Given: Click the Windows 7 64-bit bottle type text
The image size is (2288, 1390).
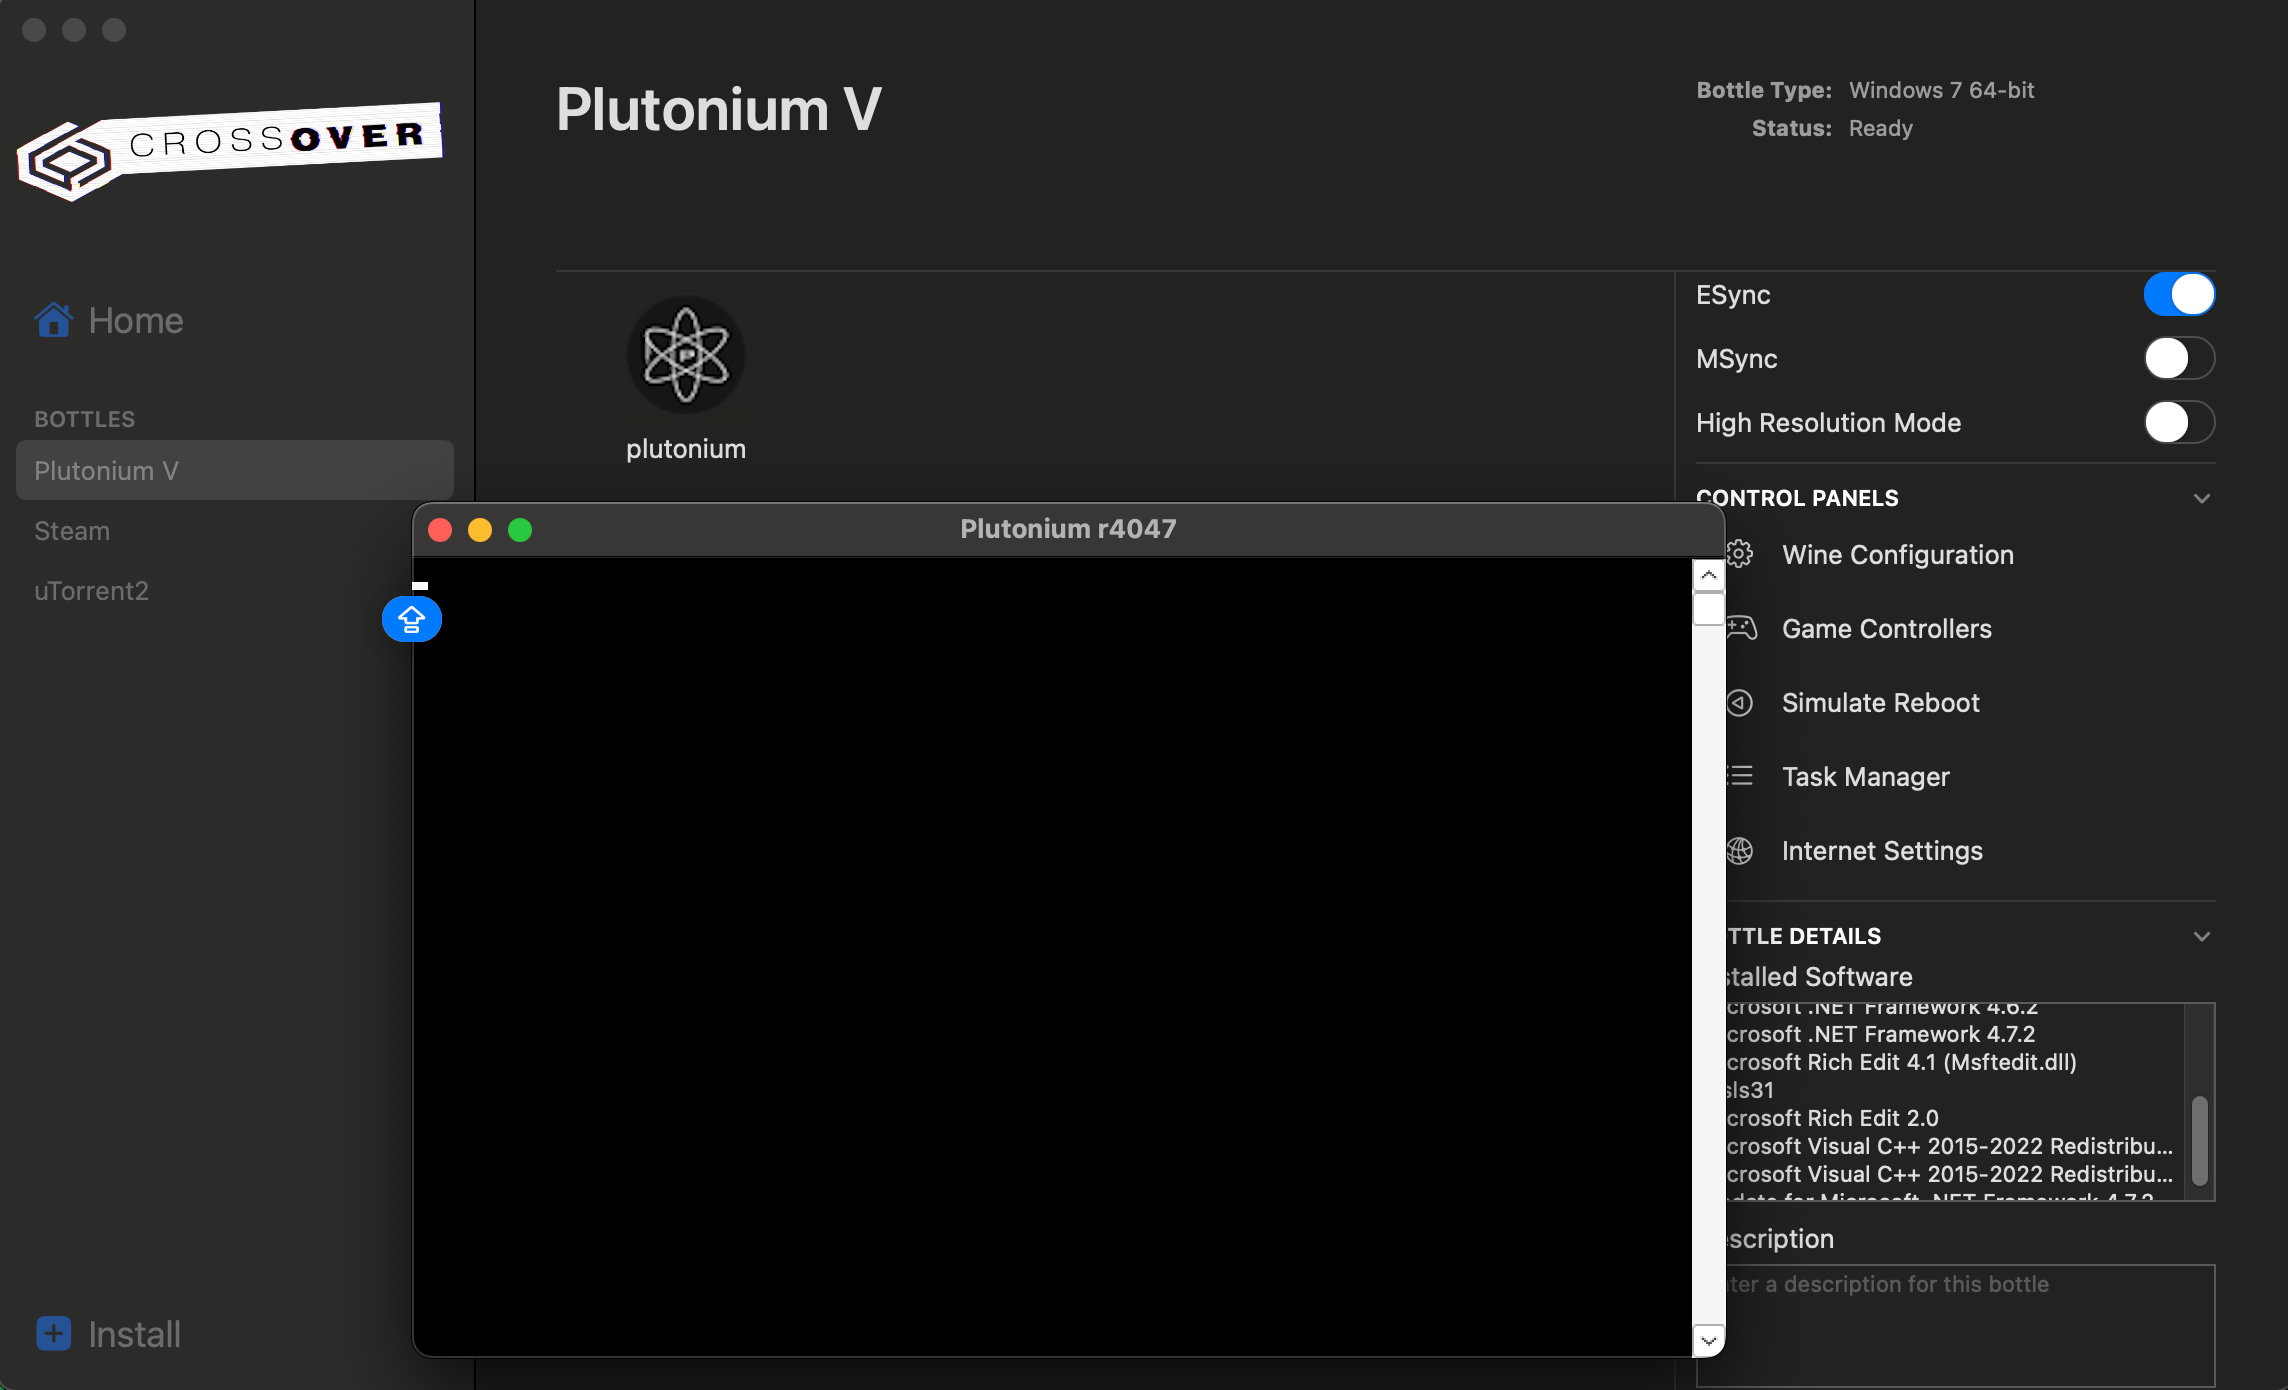Looking at the screenshot, I should [1941, 90].
